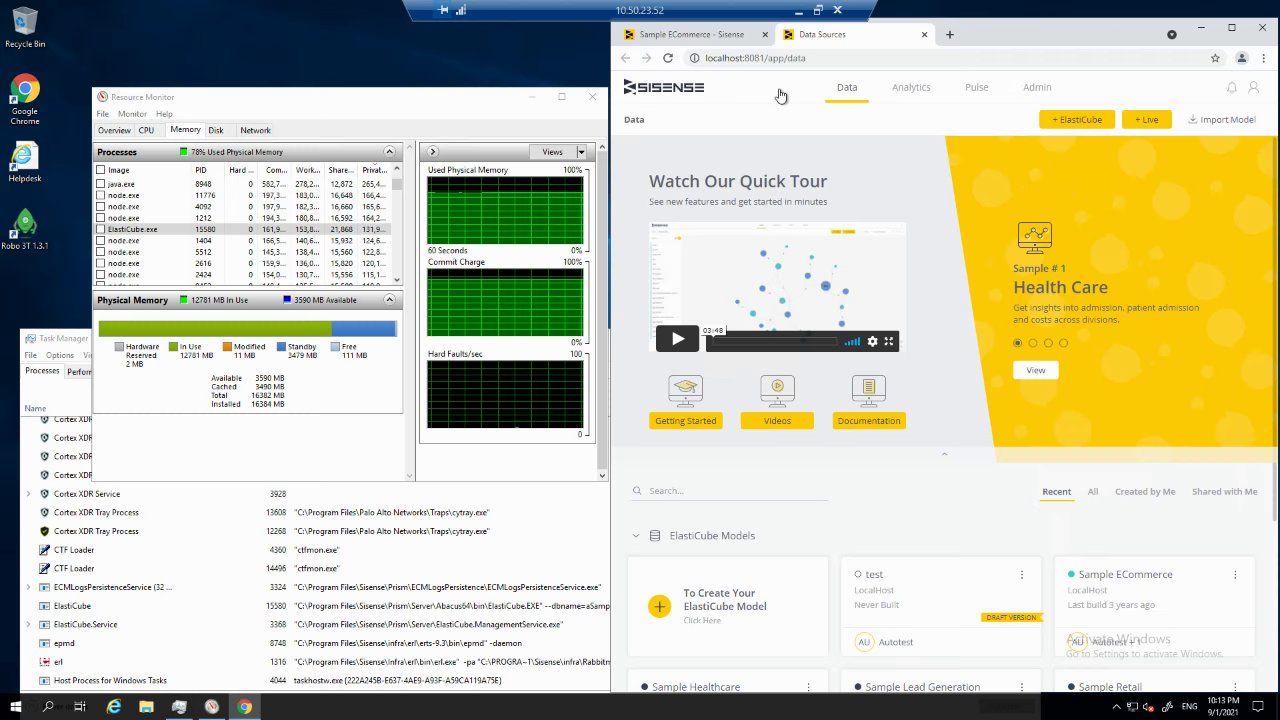
Task: Open the Sisense notifications bell
Action: 1231,88
